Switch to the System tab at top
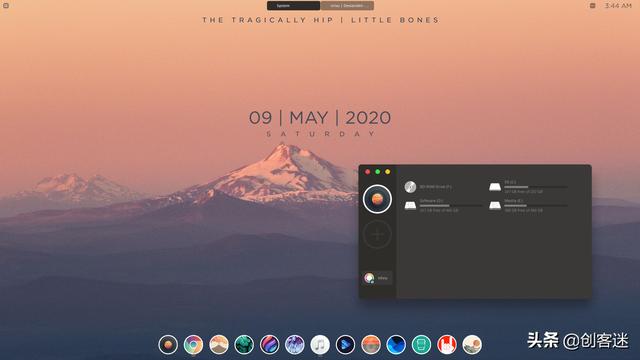Image resolution: width=640 pixels, height=360 pixels. point(293,6)
